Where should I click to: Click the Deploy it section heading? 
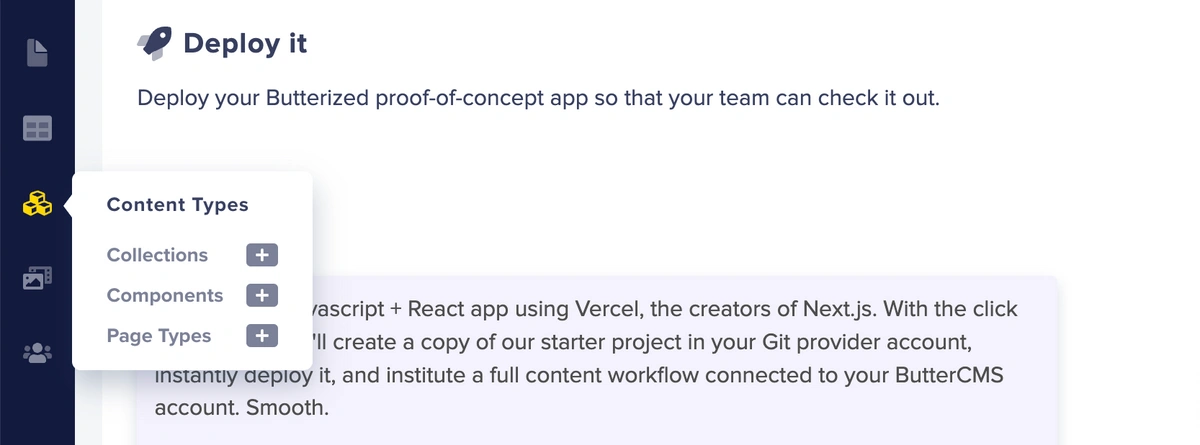pyautogui.click(x=245, y=43)
